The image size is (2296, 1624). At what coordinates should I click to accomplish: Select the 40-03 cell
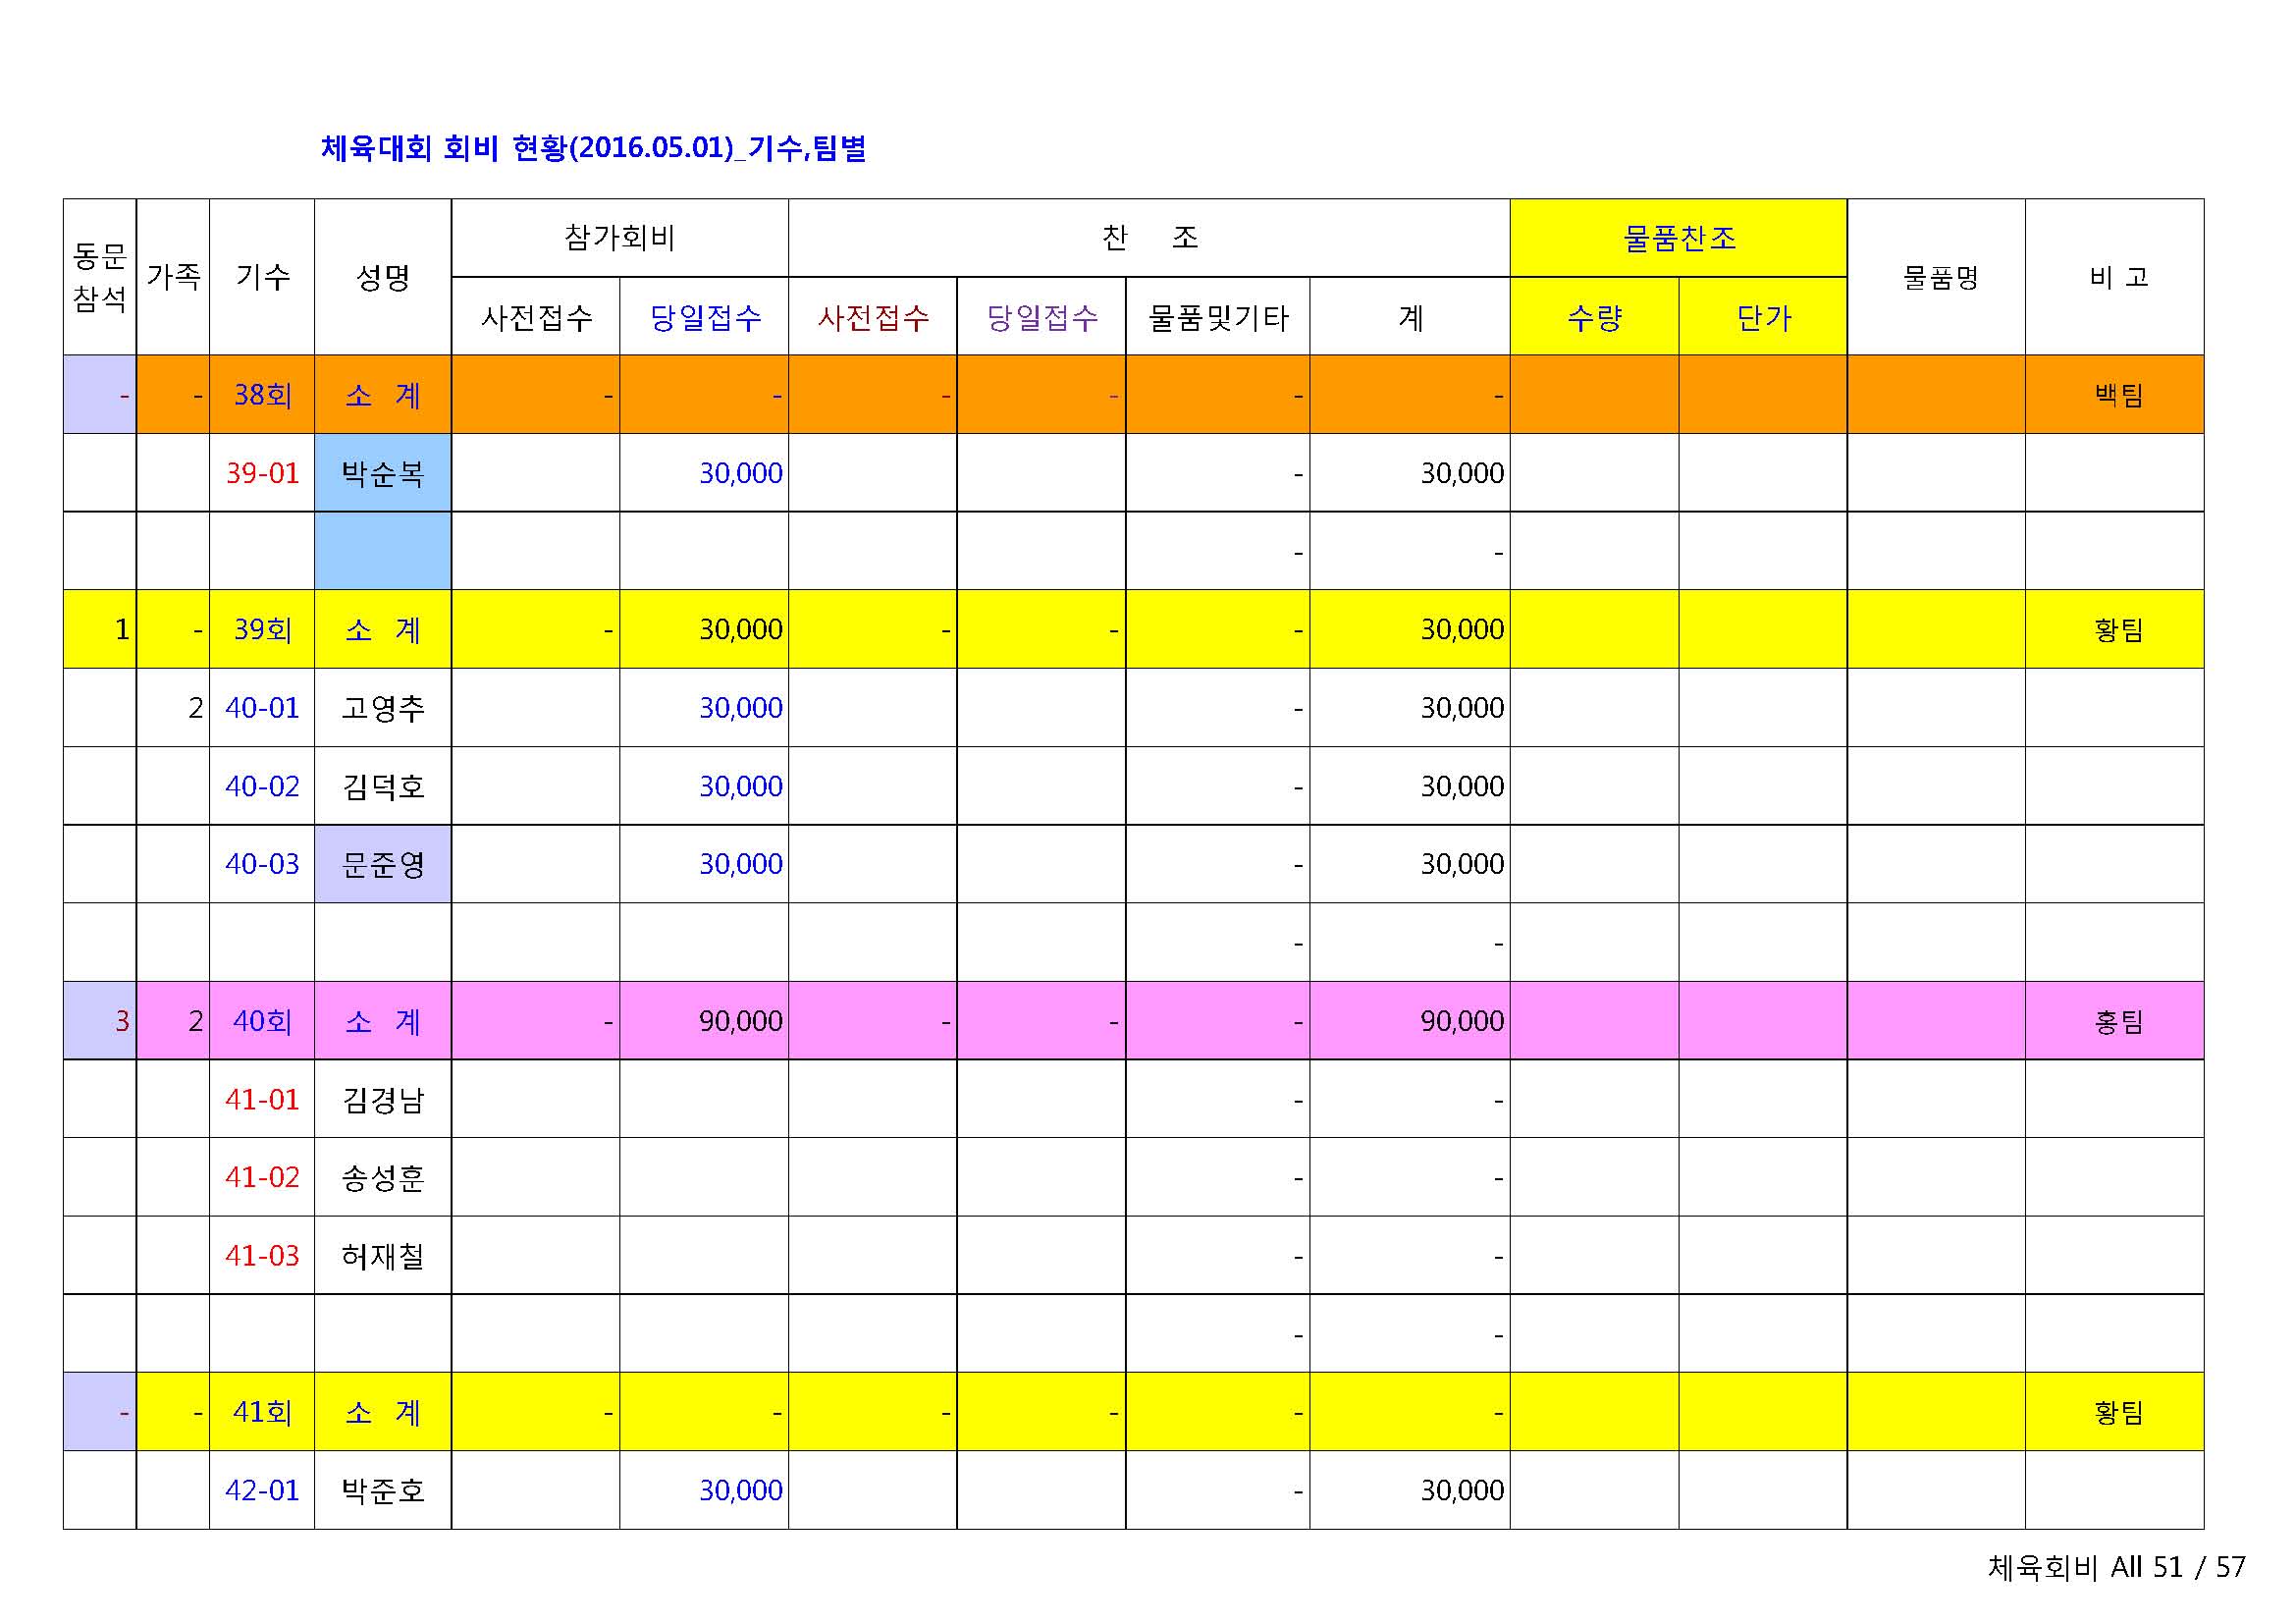point(262,864)
